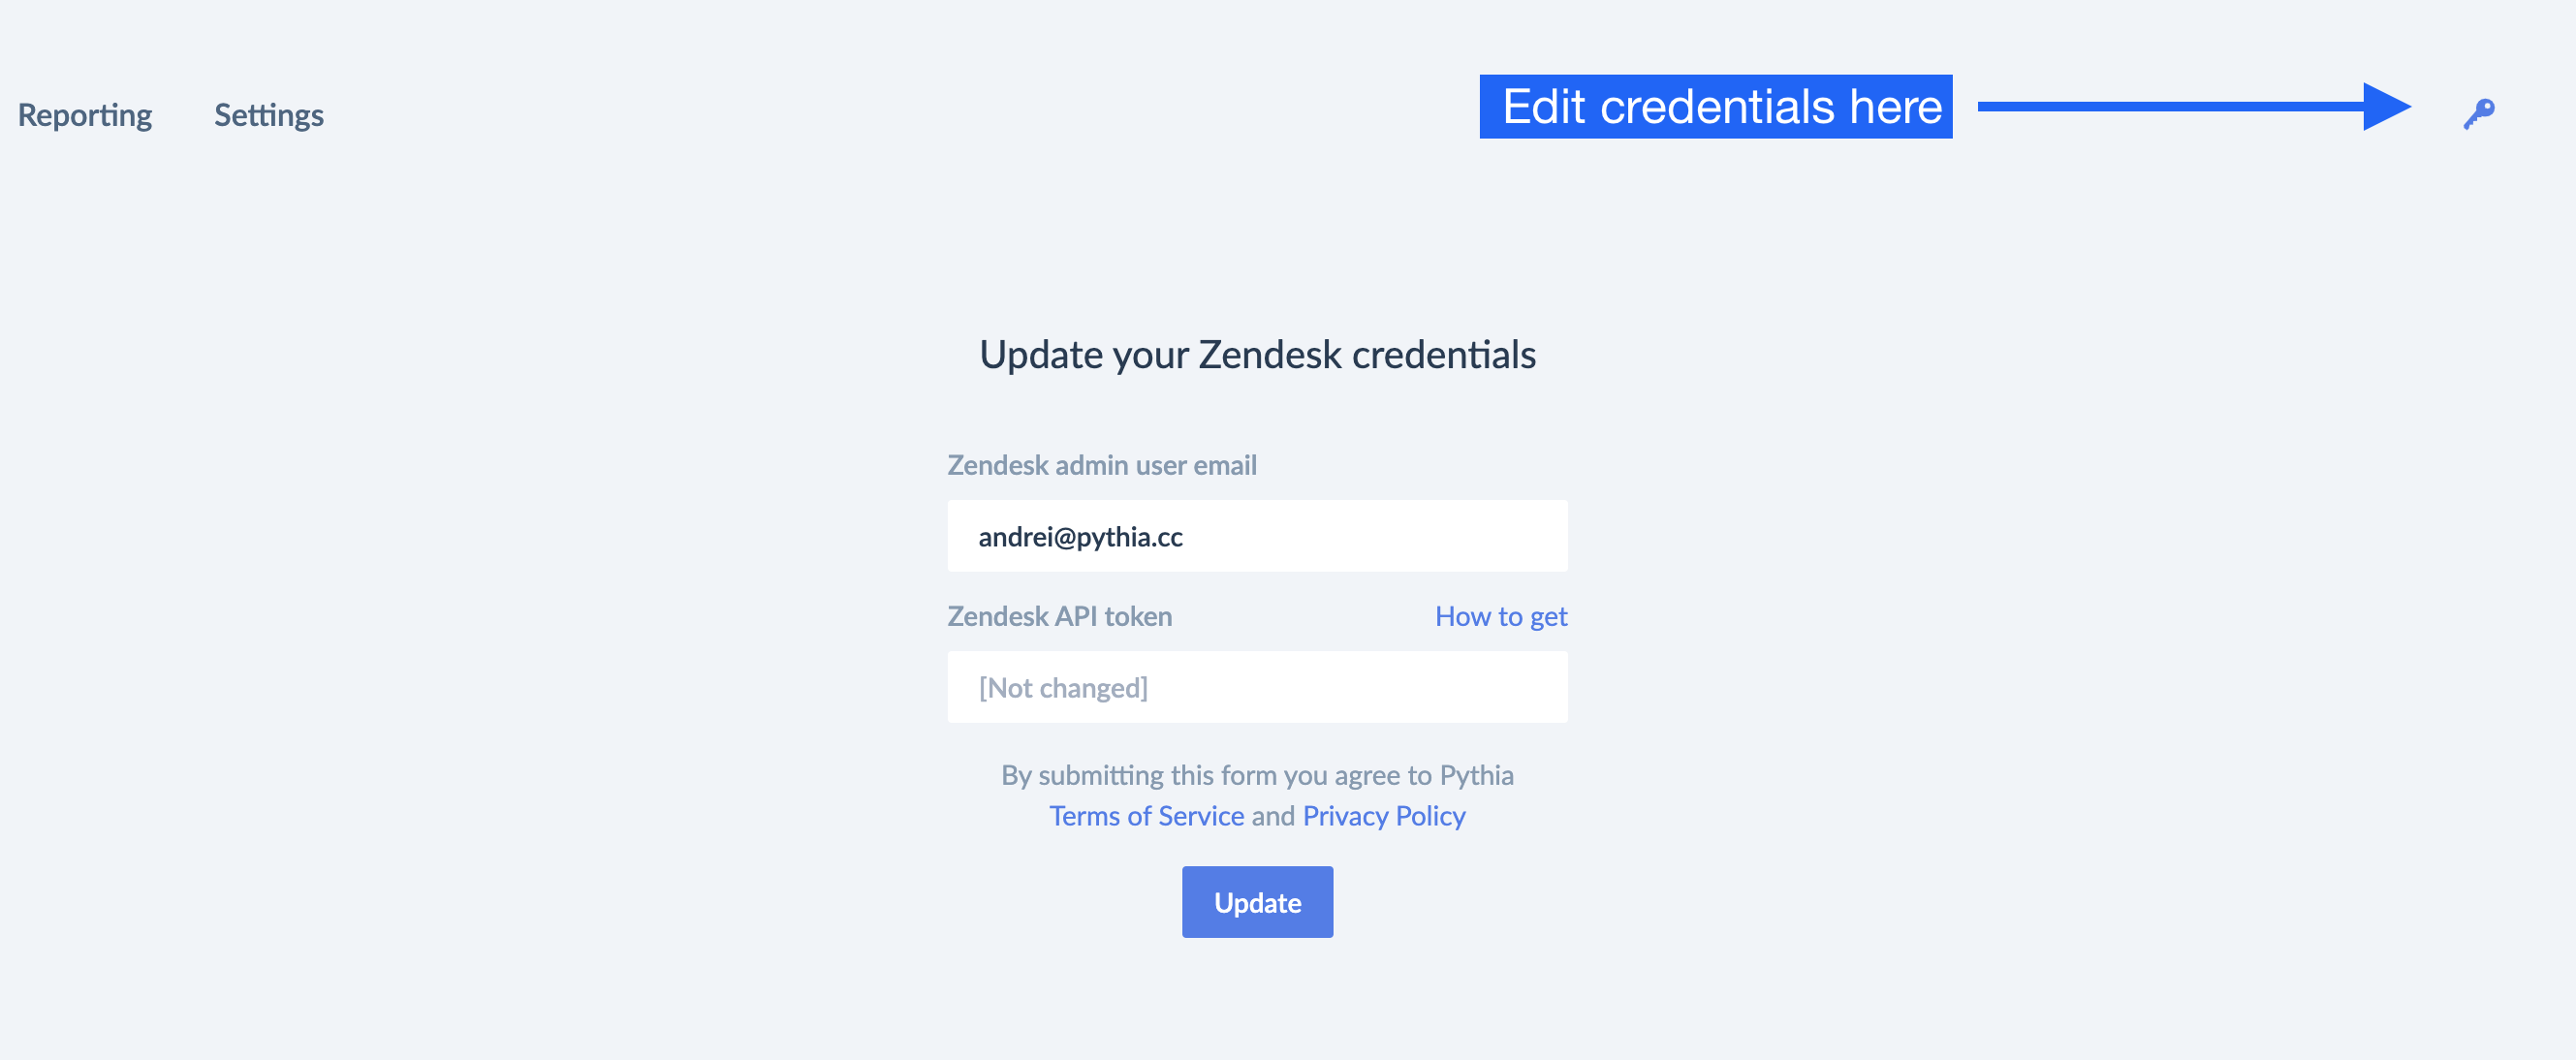This screenshot has height=1060, width=2576.
Task: Click the By submitting this form text
Action: click(1257, 775)
